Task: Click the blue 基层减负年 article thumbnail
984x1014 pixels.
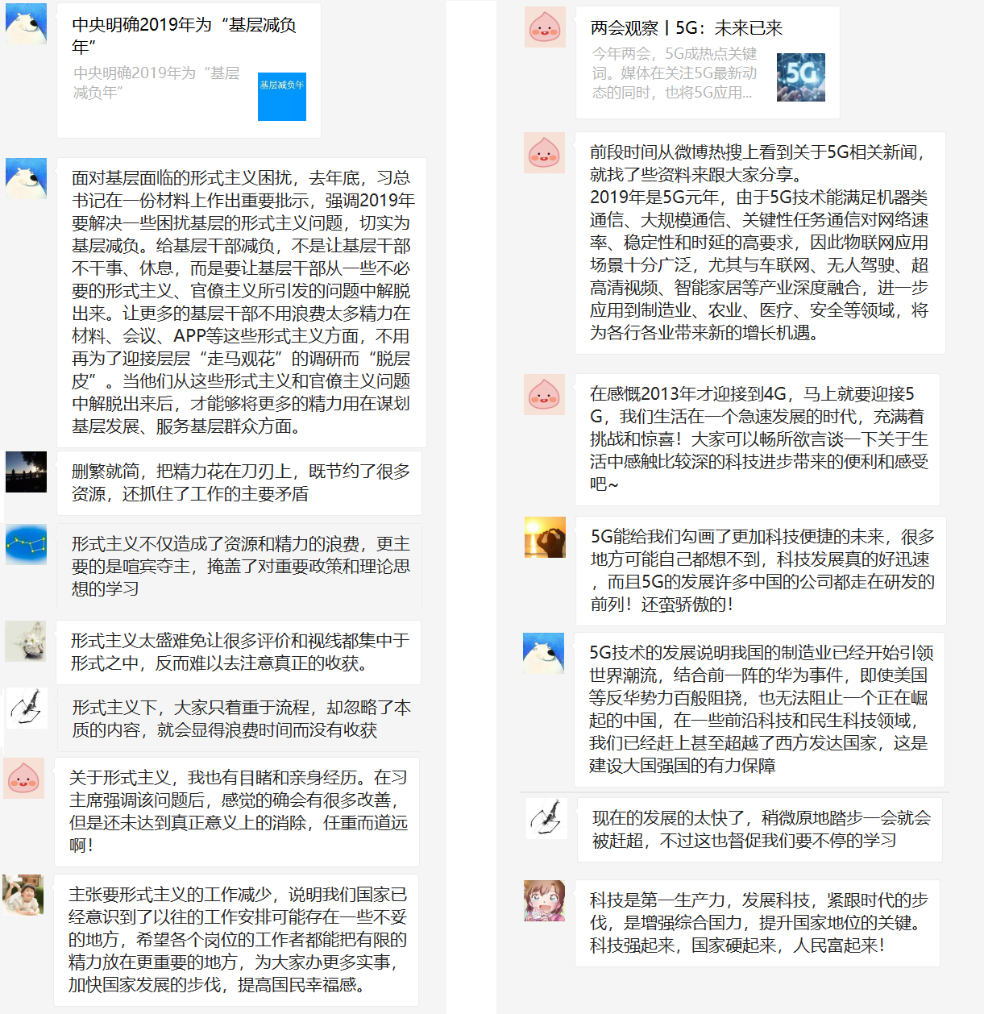Action: [x=281, y=96]
